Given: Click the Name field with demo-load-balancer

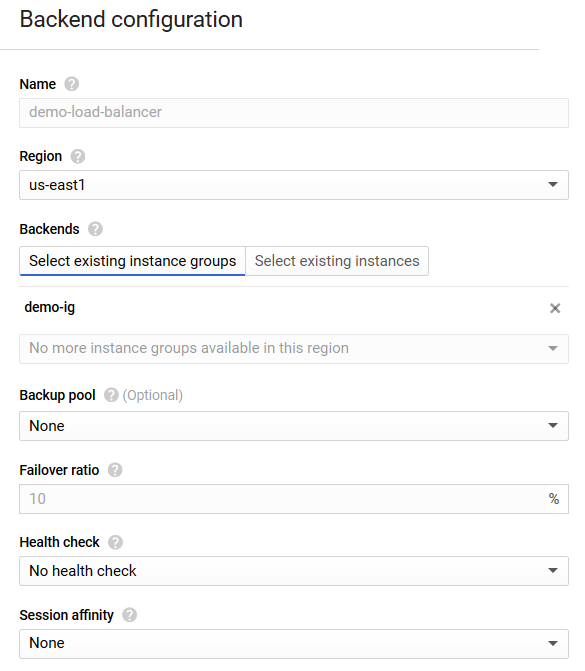Looking at the screenshot, I should 294,113.
